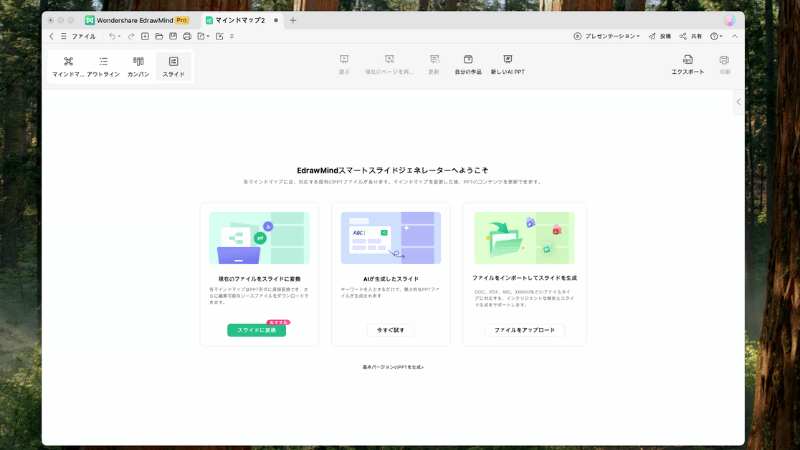Image resolution: width=800 pixels, height=450 pixels.
Task: Click the hamburger menu icon beside ファイル
Action: point(64,36)
